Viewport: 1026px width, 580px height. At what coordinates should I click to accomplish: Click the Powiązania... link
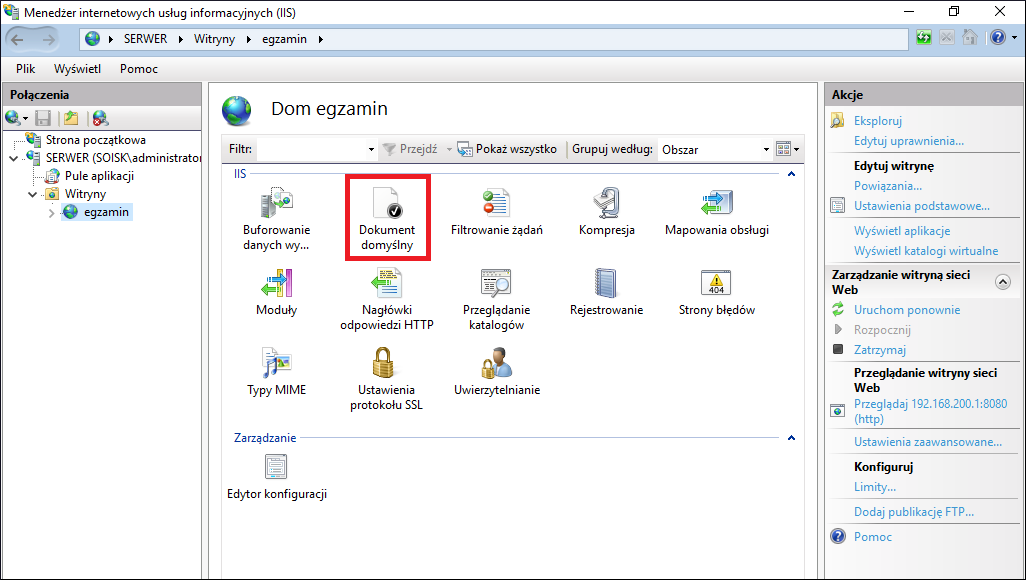(887, 186)
